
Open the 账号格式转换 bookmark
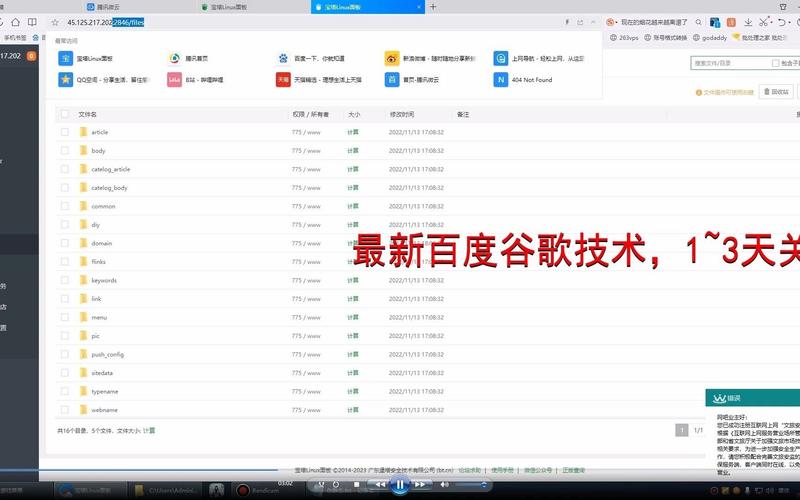click(x=665, y=38)
